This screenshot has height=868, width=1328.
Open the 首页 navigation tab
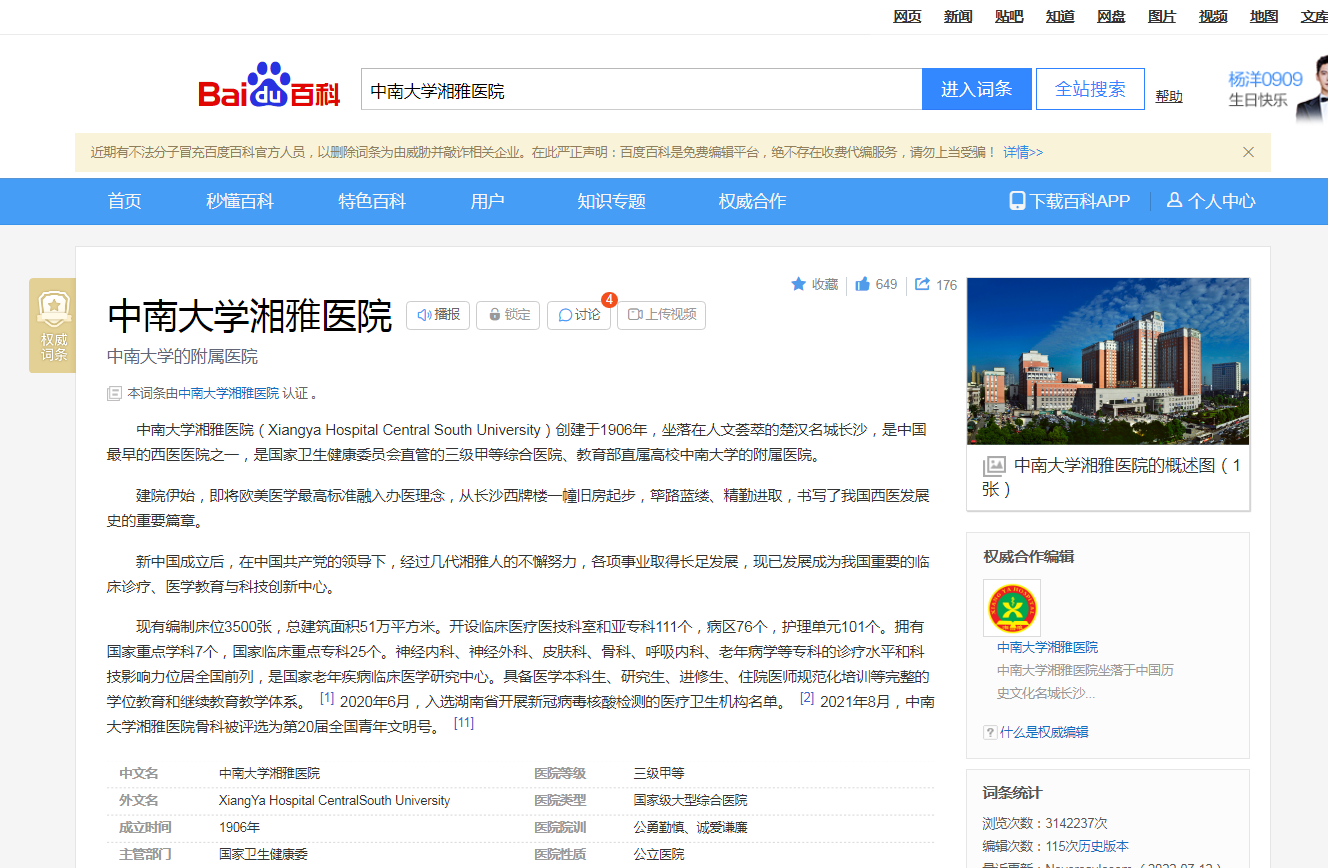(x=125, y=201)
